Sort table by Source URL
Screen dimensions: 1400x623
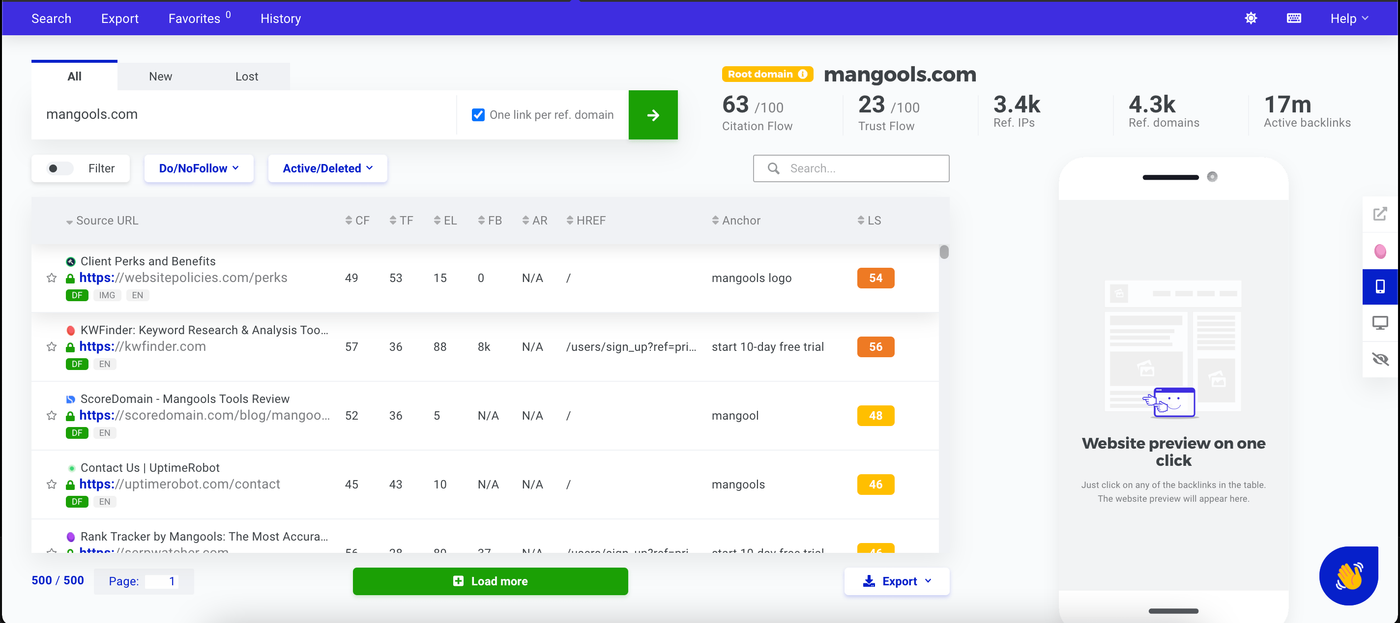coord(102,220)
